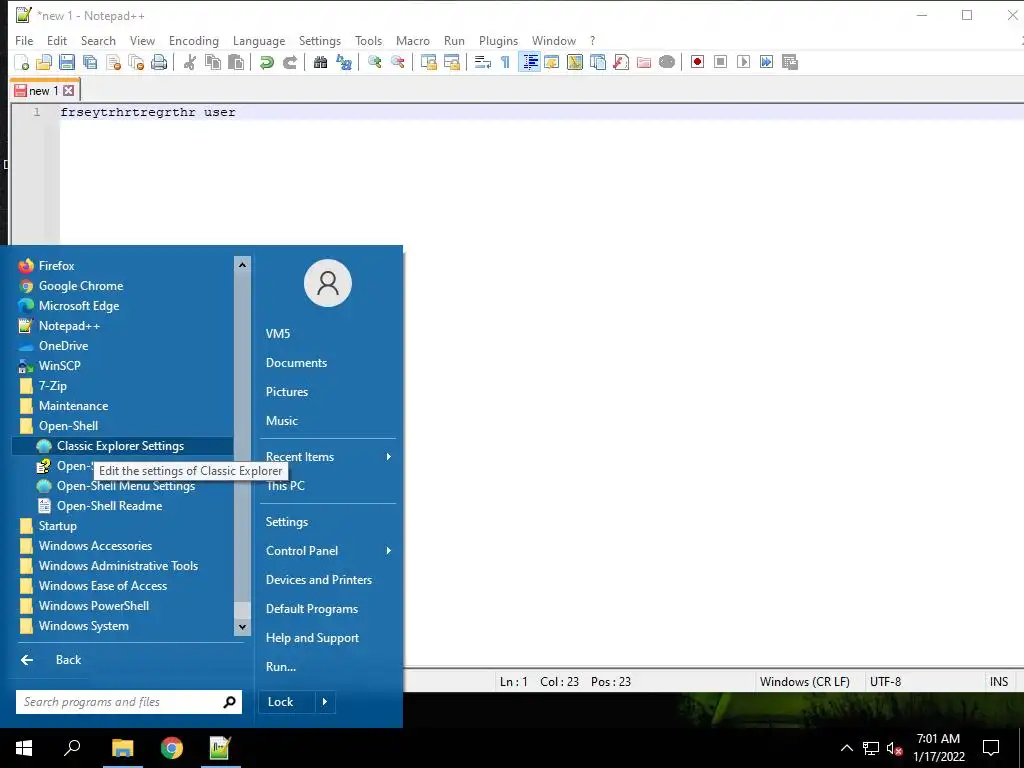Toggle the indent guide toolbar icon

point(530,62)
